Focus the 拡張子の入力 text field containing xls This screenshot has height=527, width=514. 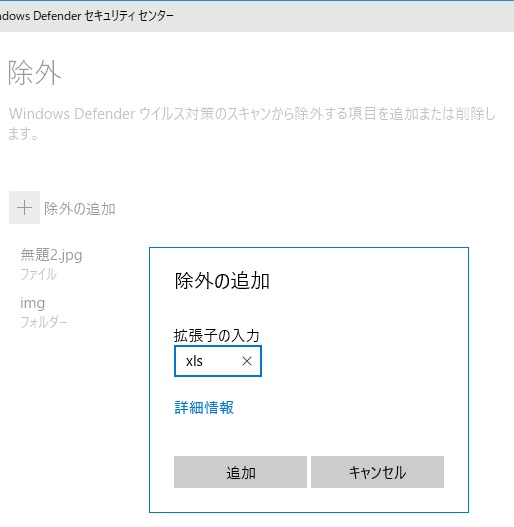tap(218, 361)
